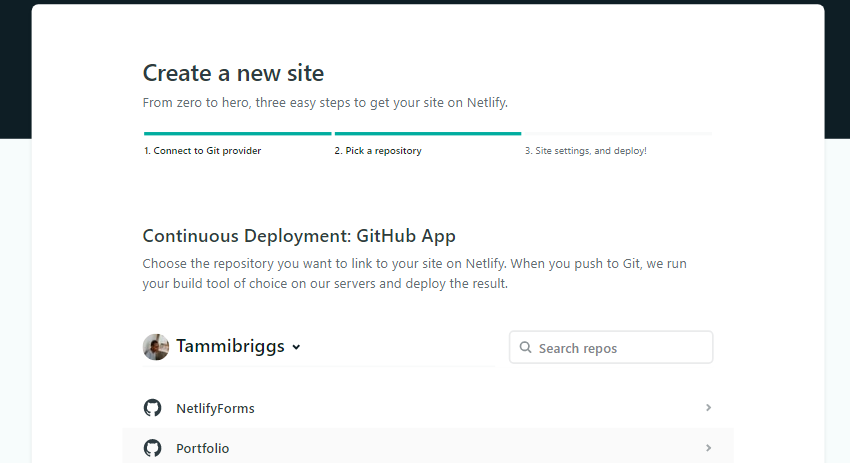Image resolution: width=850 pixels, height=463 pixels.
Task: Click the GitHub icon beside NetlifyForms
Action: click(152, 408)
